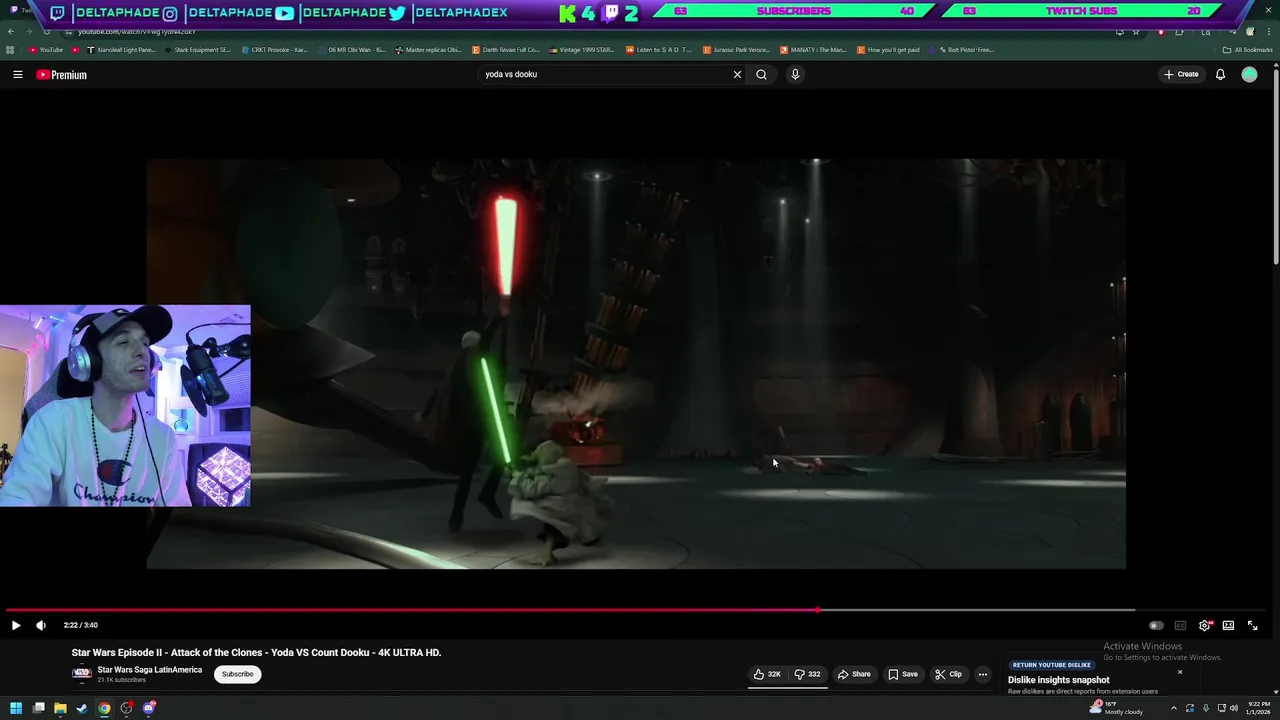Open Google Chrome from the taskbar
The height and width of the screenshot is (720, 1280).
pos(104,708)
